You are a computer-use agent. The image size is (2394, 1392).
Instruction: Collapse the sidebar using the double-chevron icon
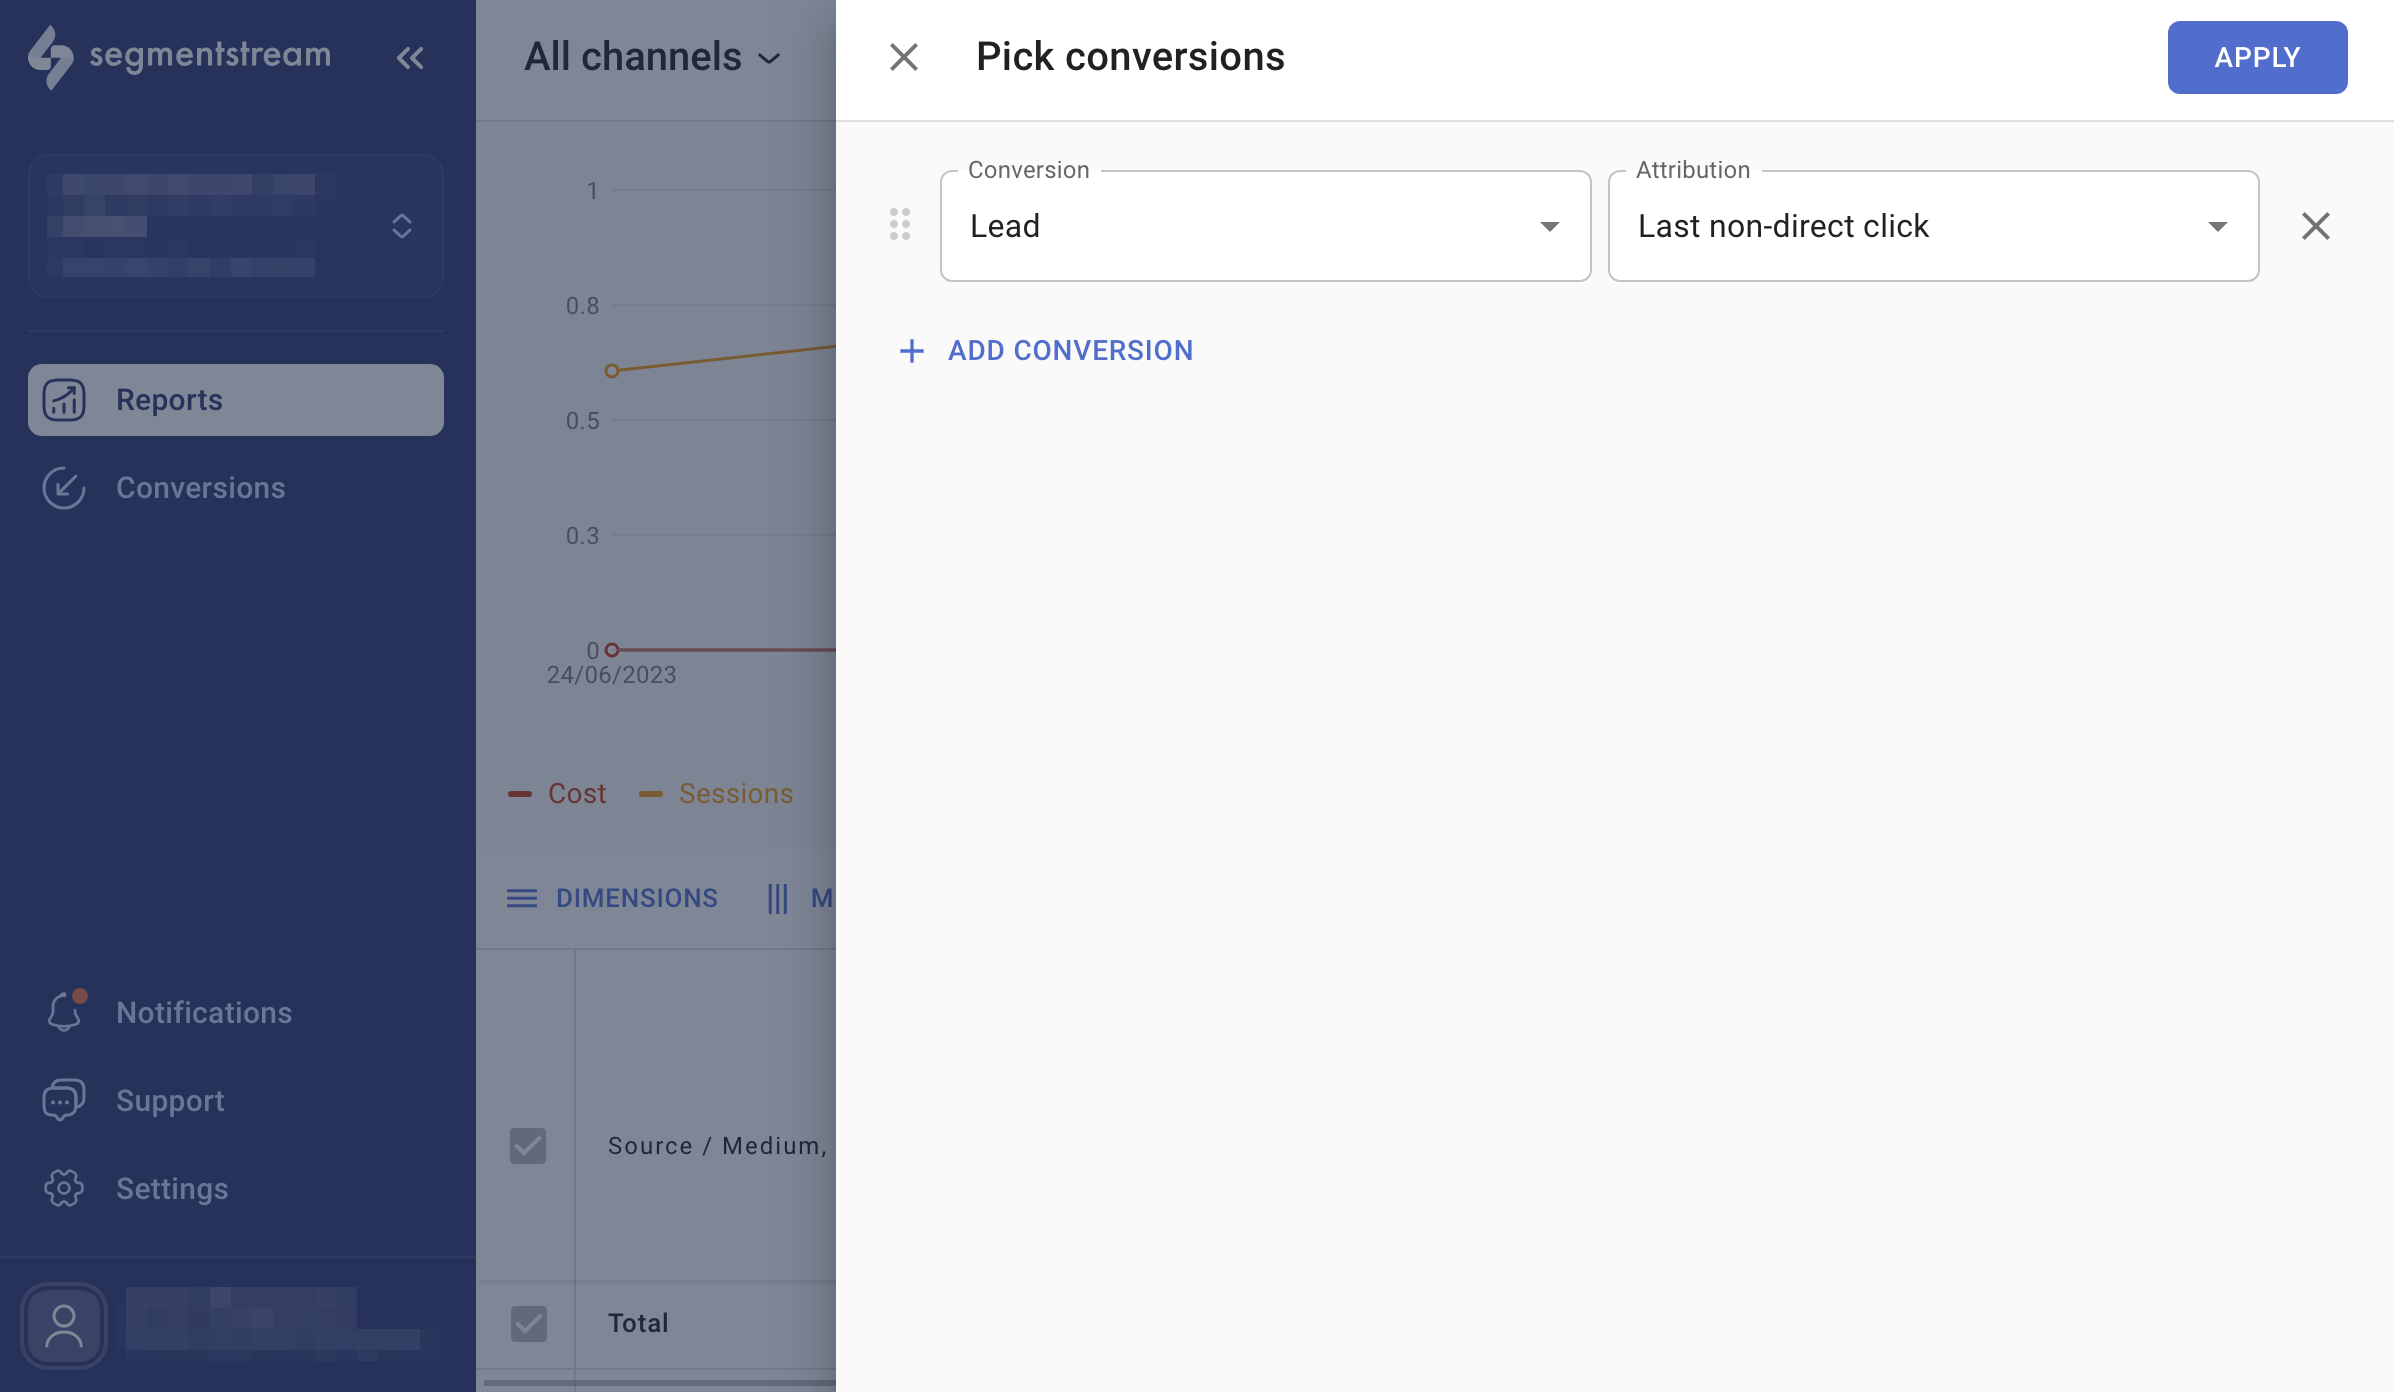[409, 57]
